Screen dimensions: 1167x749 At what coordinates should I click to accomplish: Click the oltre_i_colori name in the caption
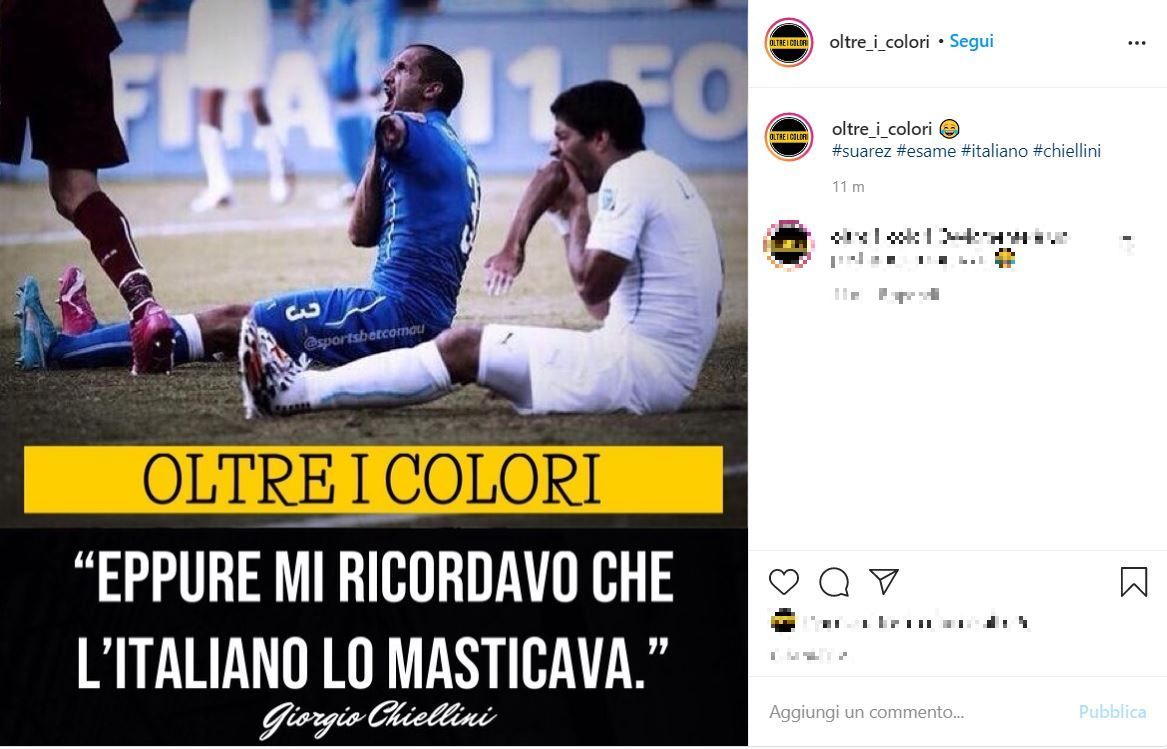coord(882,129)
